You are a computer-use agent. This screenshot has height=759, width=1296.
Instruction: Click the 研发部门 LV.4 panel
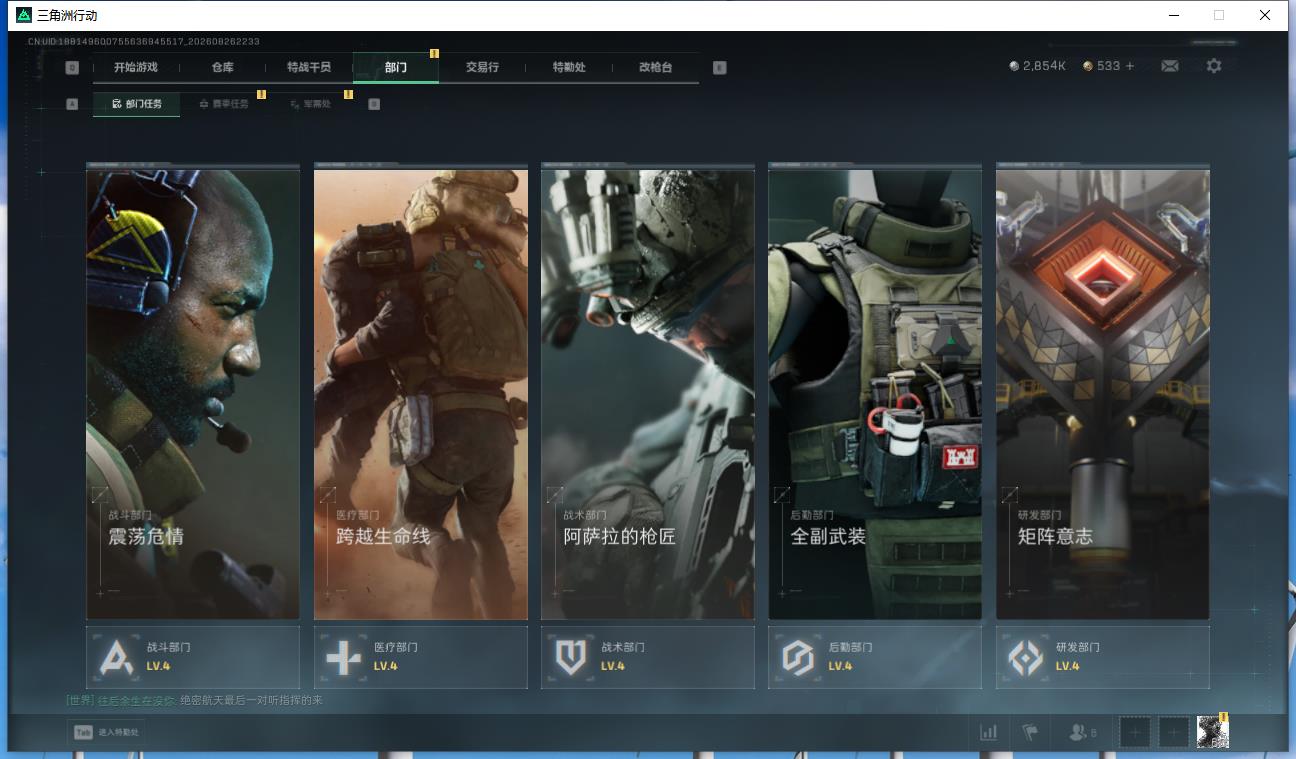pyautogui.click(x=1103, y=657)
